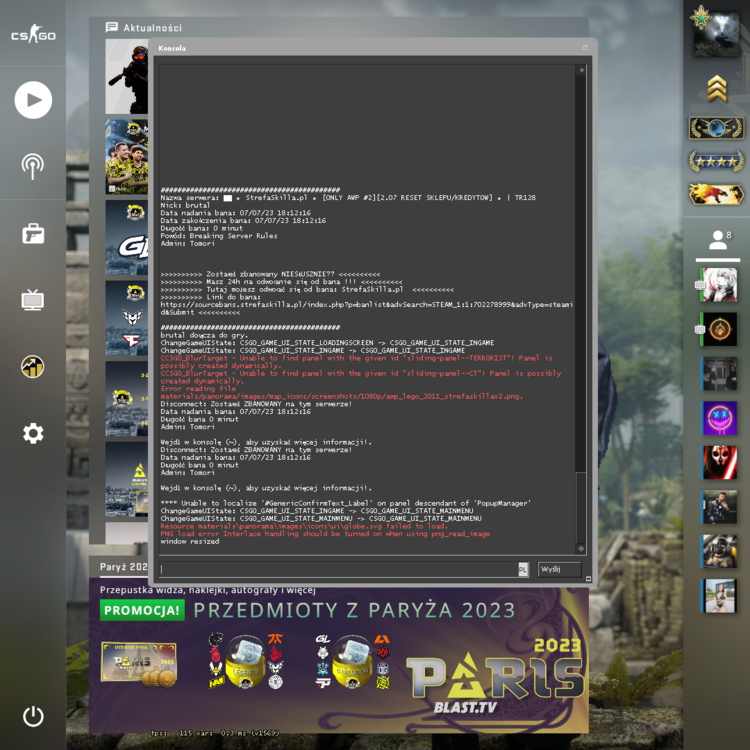Select the PRZEDMIOTY Z PARYŻA 2023 heading
The image size is (750, 750).
click(354, 610)
